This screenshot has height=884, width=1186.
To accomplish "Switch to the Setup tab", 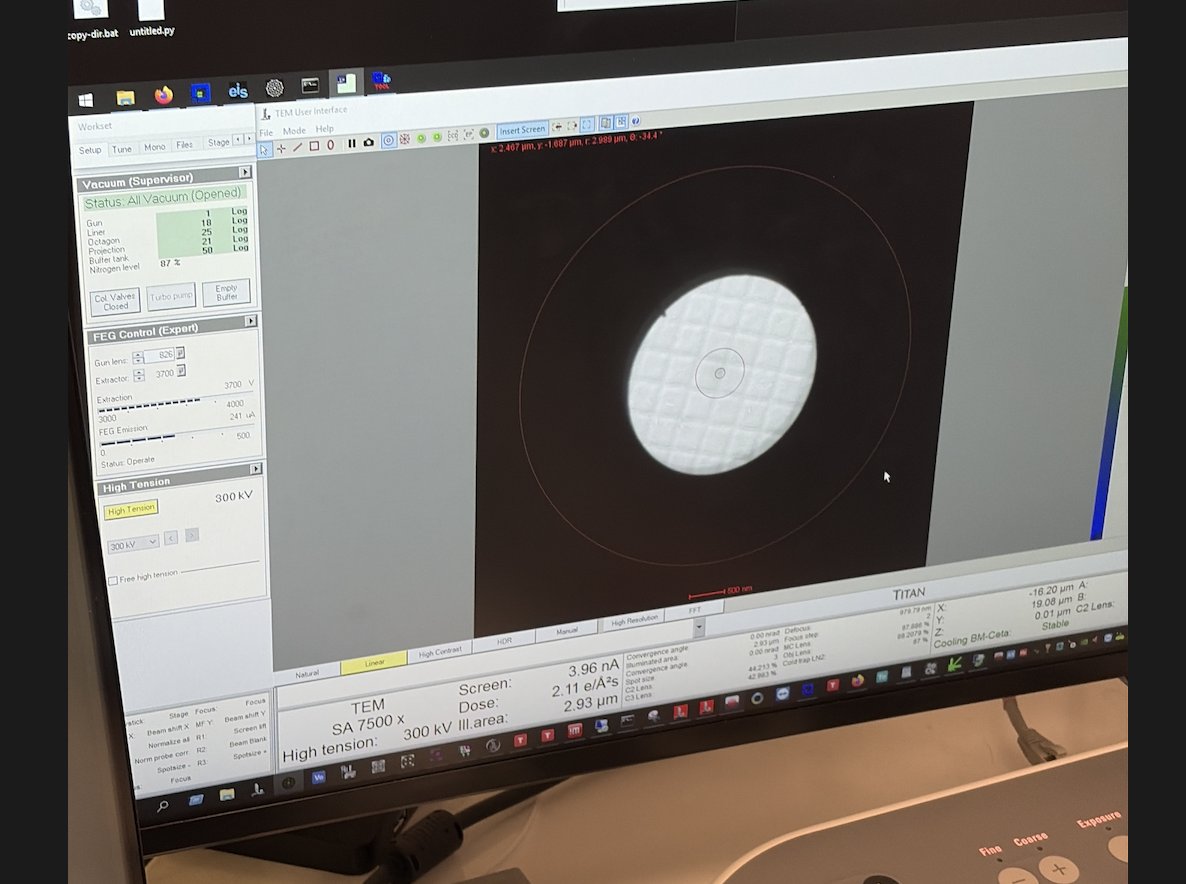I will (90, 150).
